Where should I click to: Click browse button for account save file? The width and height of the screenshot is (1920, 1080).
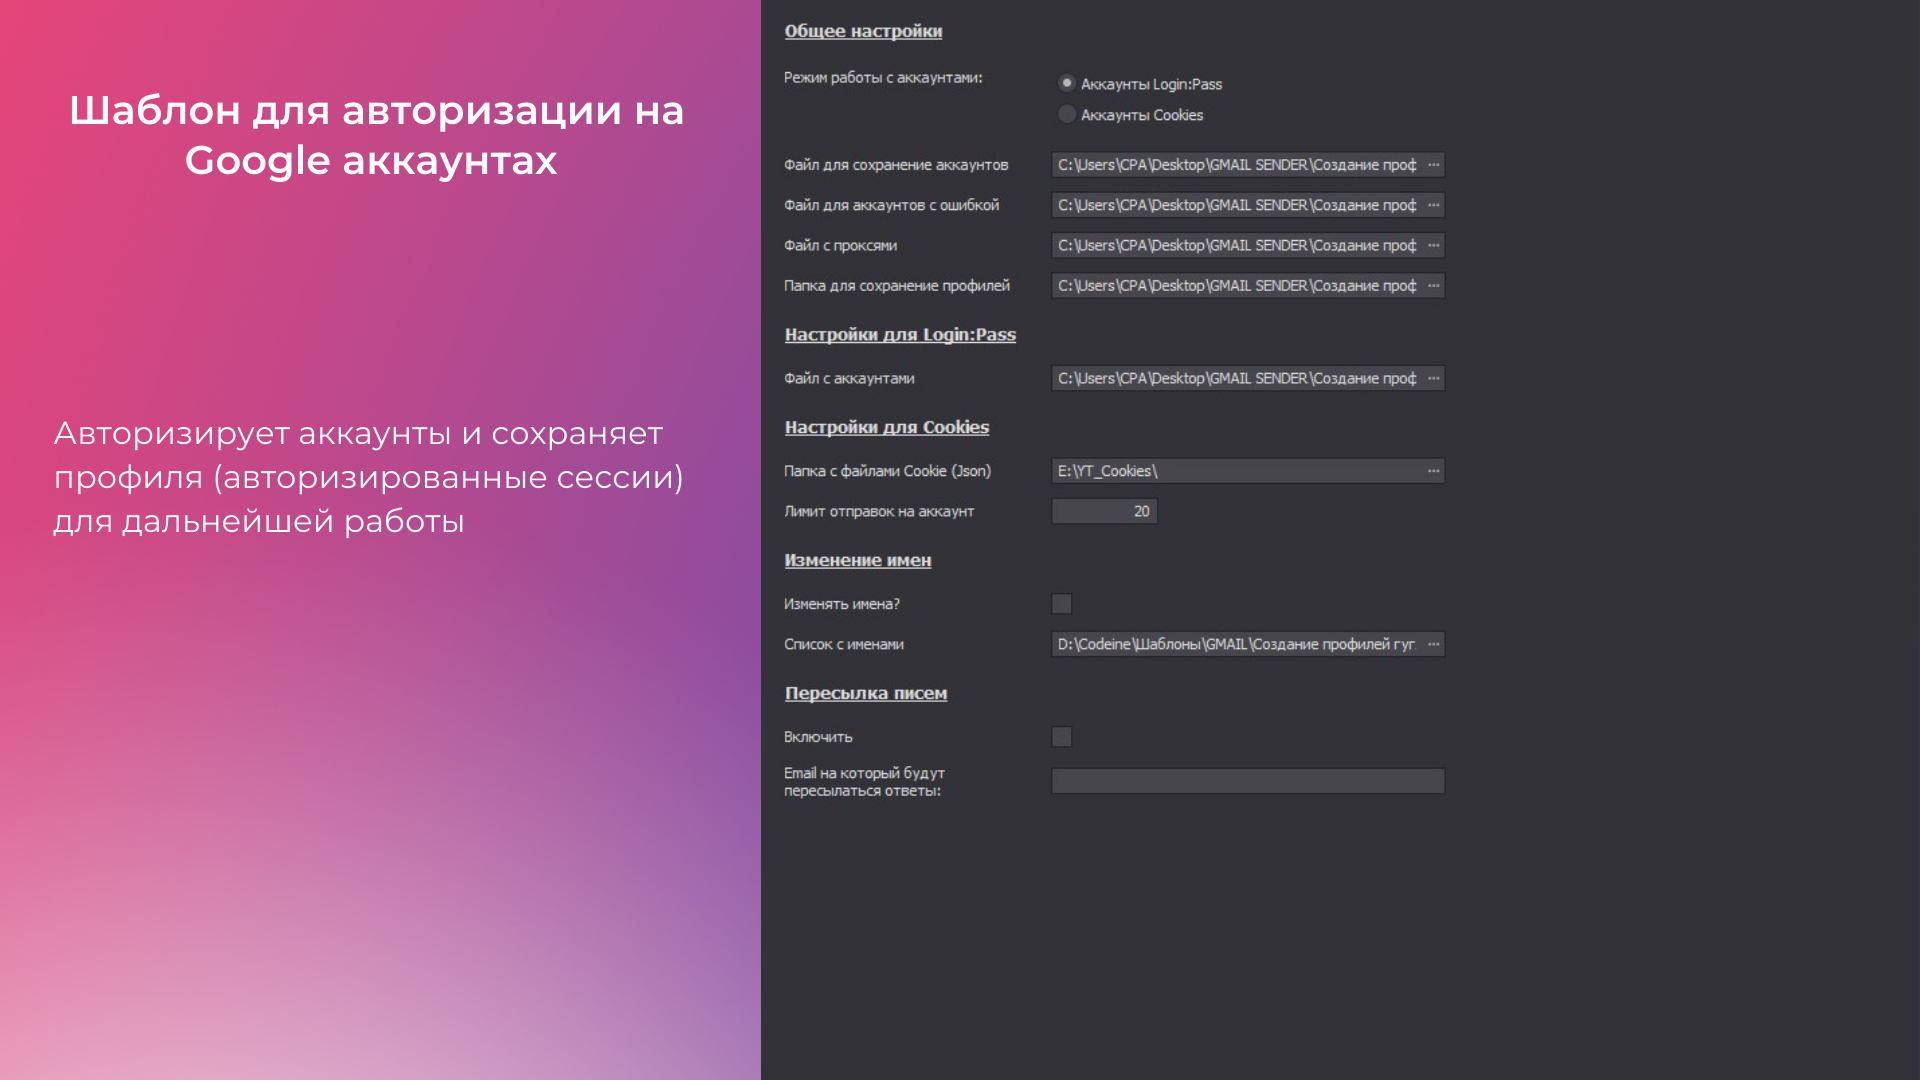pos(1433,165)
